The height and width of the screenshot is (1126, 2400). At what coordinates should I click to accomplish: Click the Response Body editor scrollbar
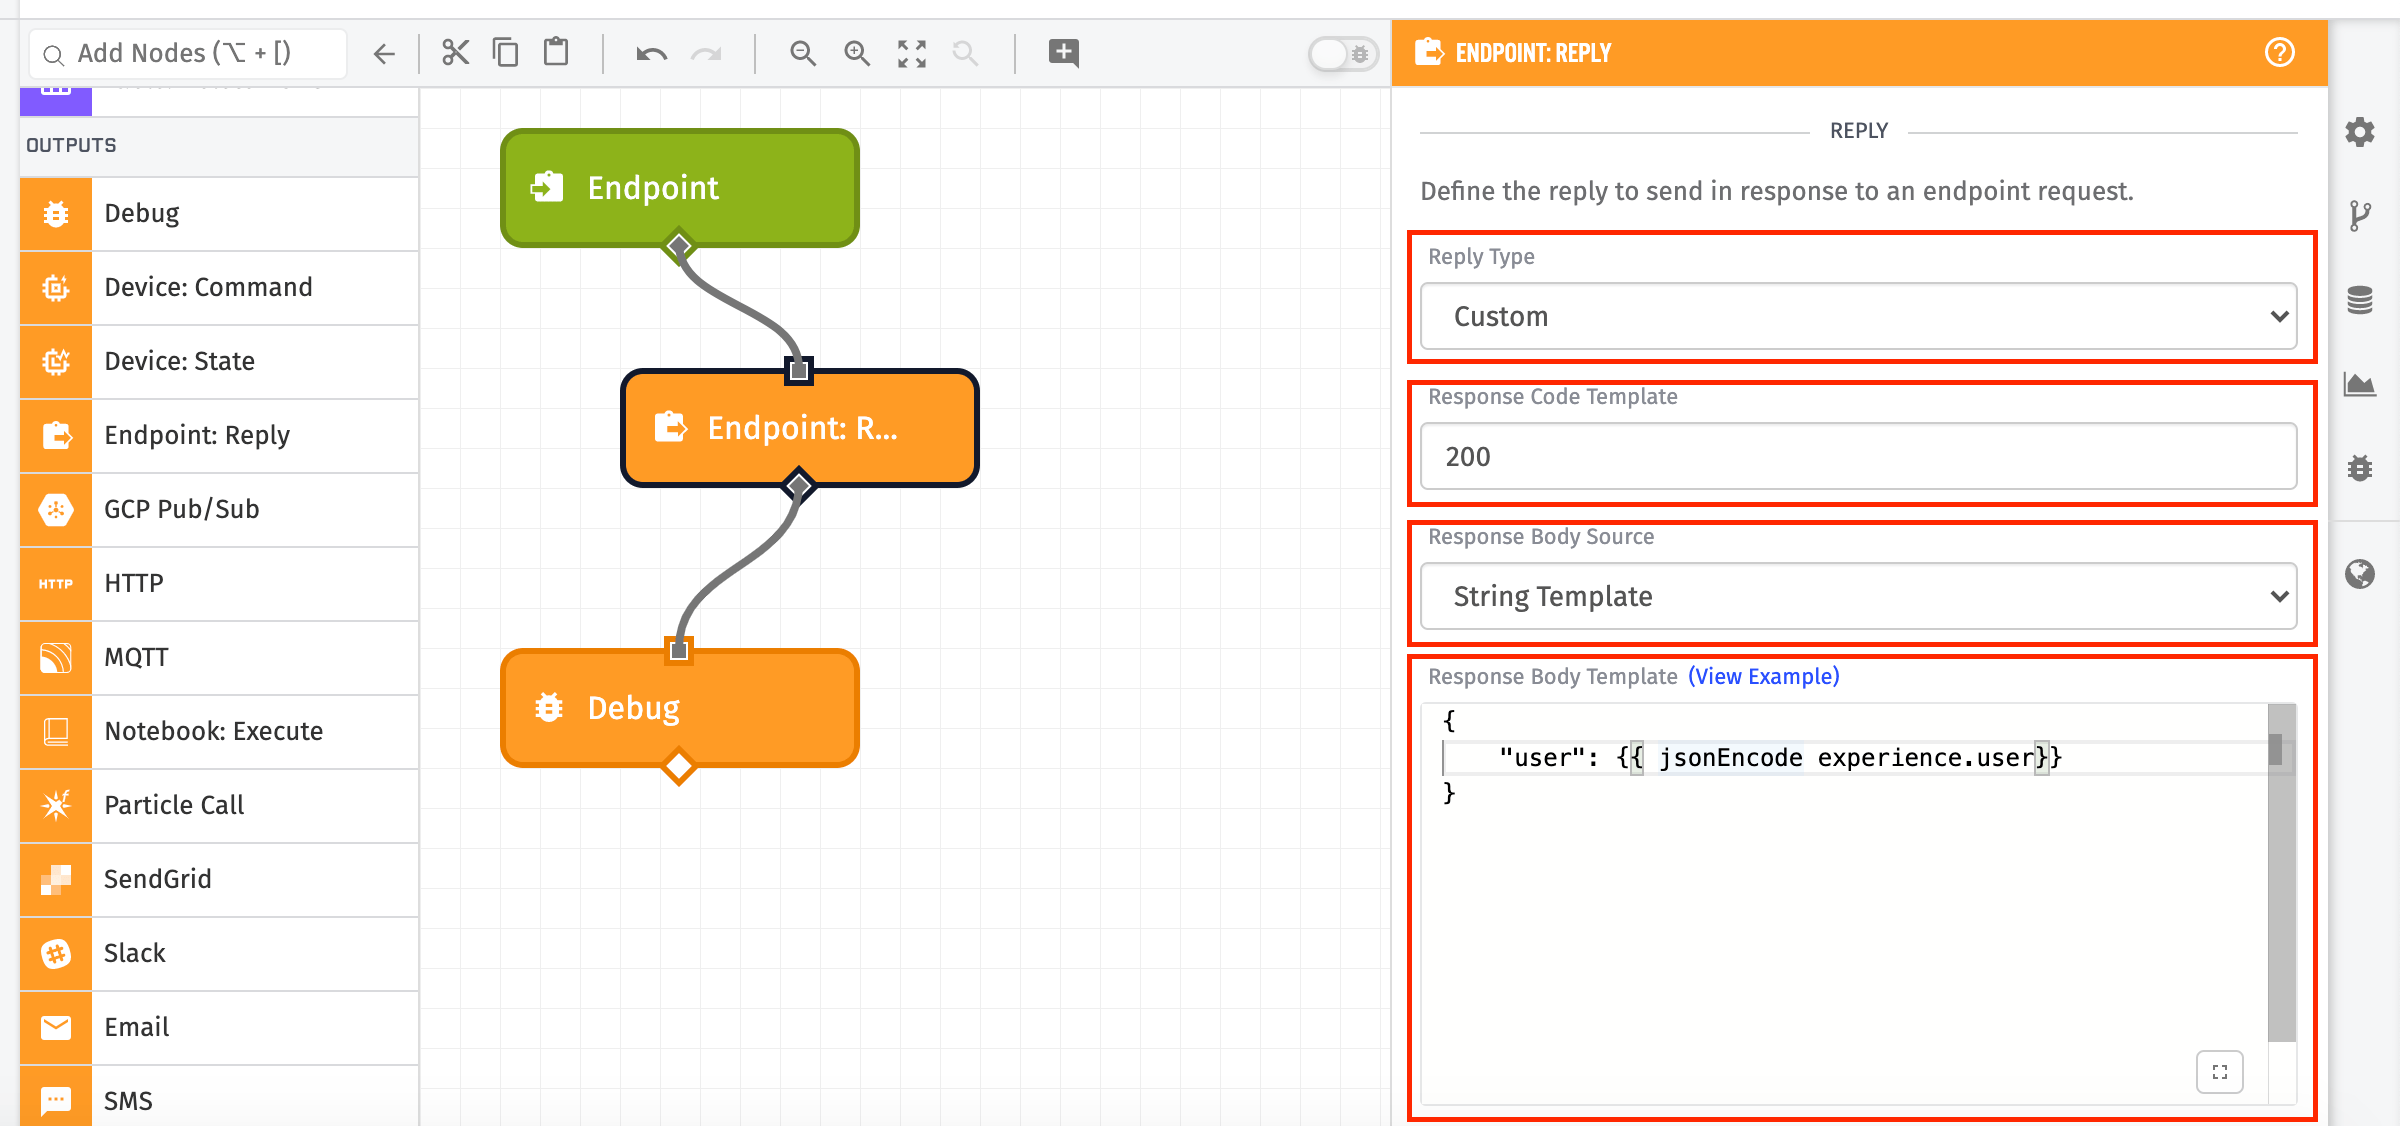(2282, 873)
